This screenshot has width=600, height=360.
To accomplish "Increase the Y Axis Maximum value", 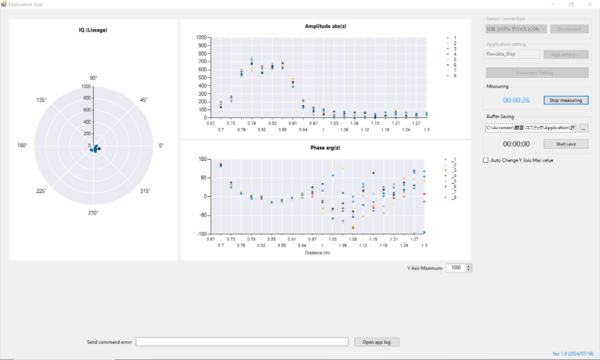I will (469, 266).
